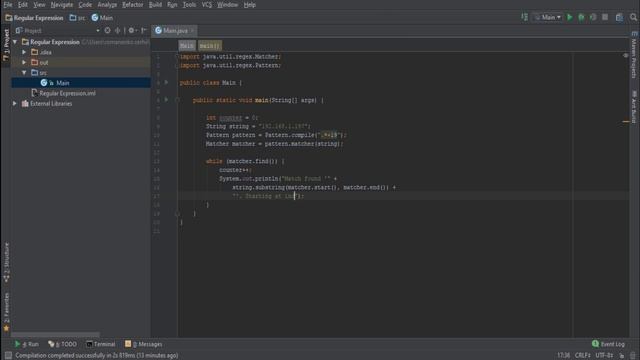Open the File menu

point(8,5)
